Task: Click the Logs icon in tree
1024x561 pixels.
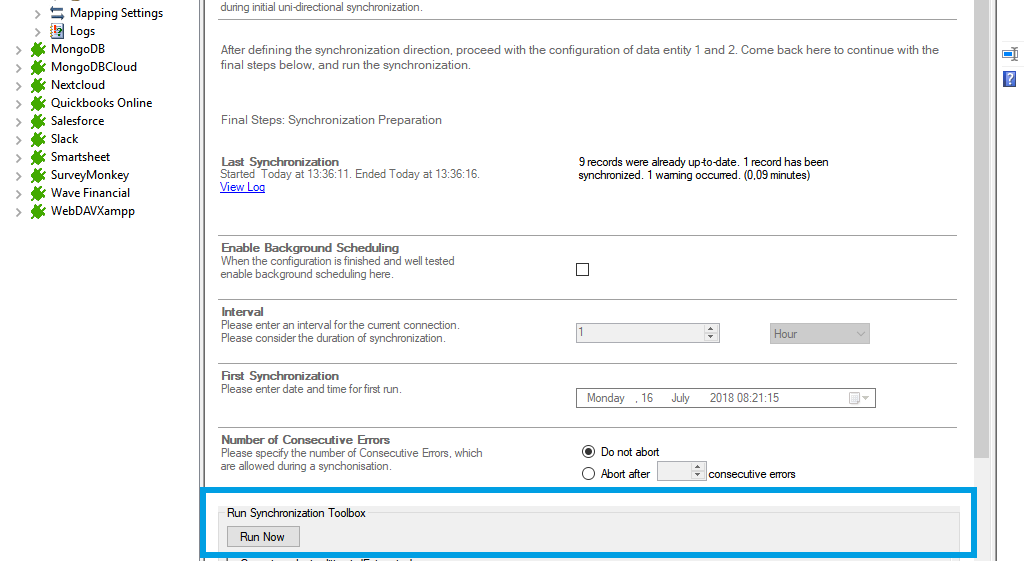Action: (x=57, y=31)
